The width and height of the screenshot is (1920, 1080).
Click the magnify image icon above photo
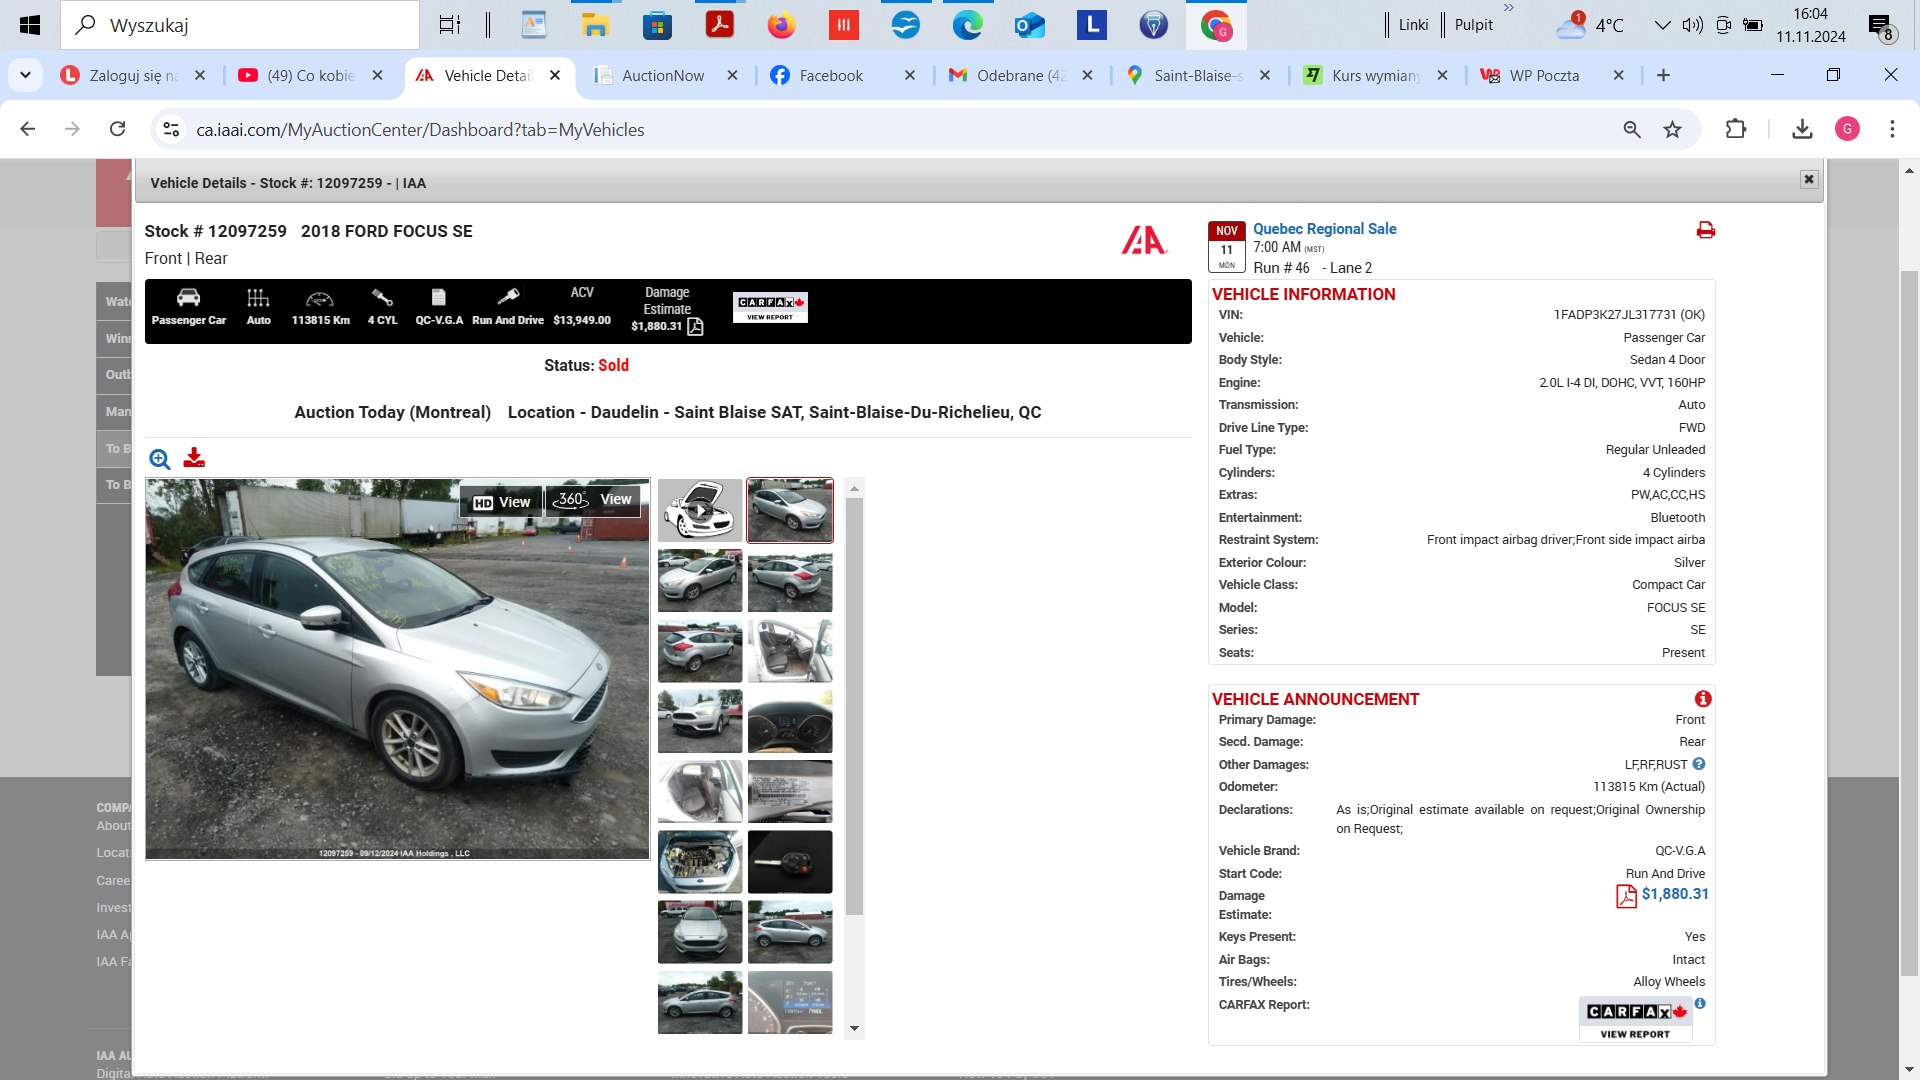(x=160, y=459)
